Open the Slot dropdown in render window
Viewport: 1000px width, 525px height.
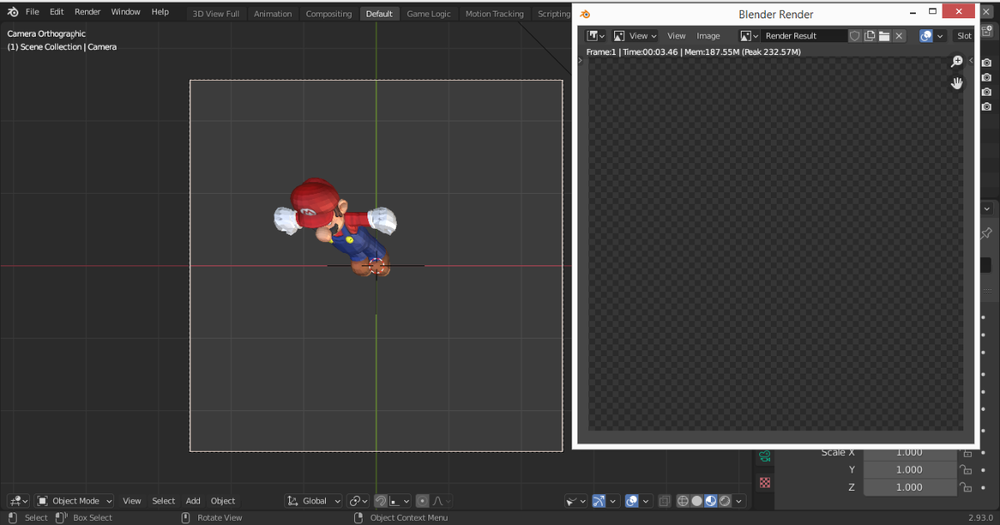(963, 36)
